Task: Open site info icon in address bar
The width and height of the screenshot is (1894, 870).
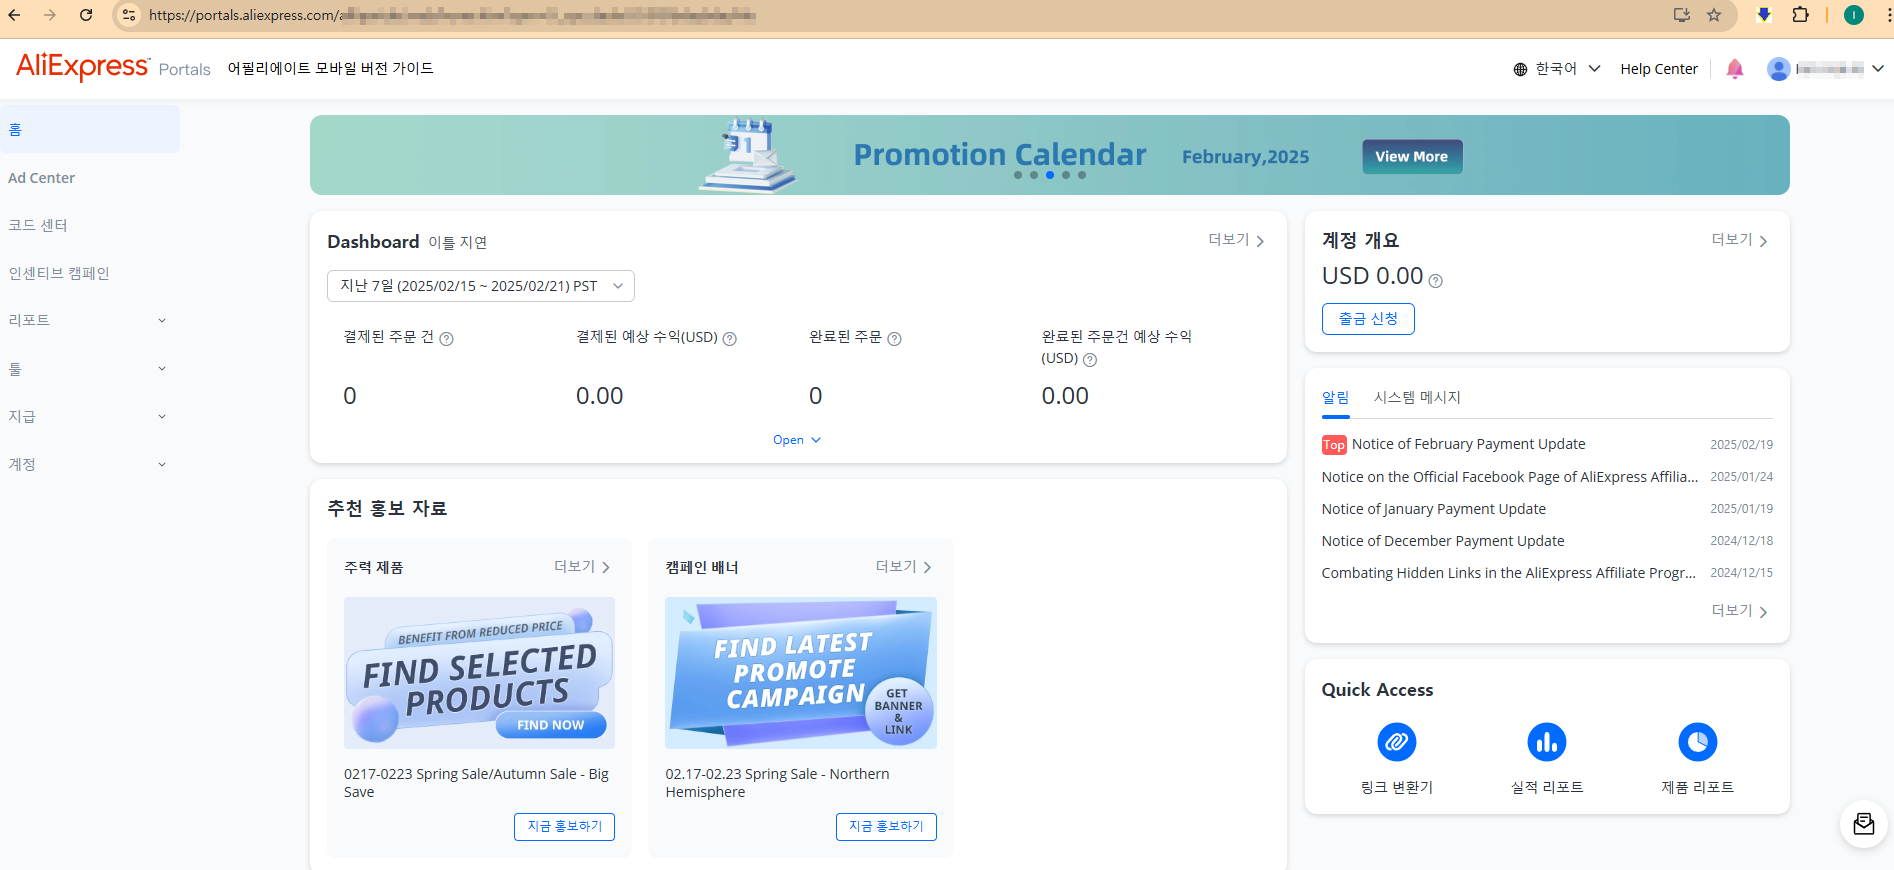Action: pos(129,15)
